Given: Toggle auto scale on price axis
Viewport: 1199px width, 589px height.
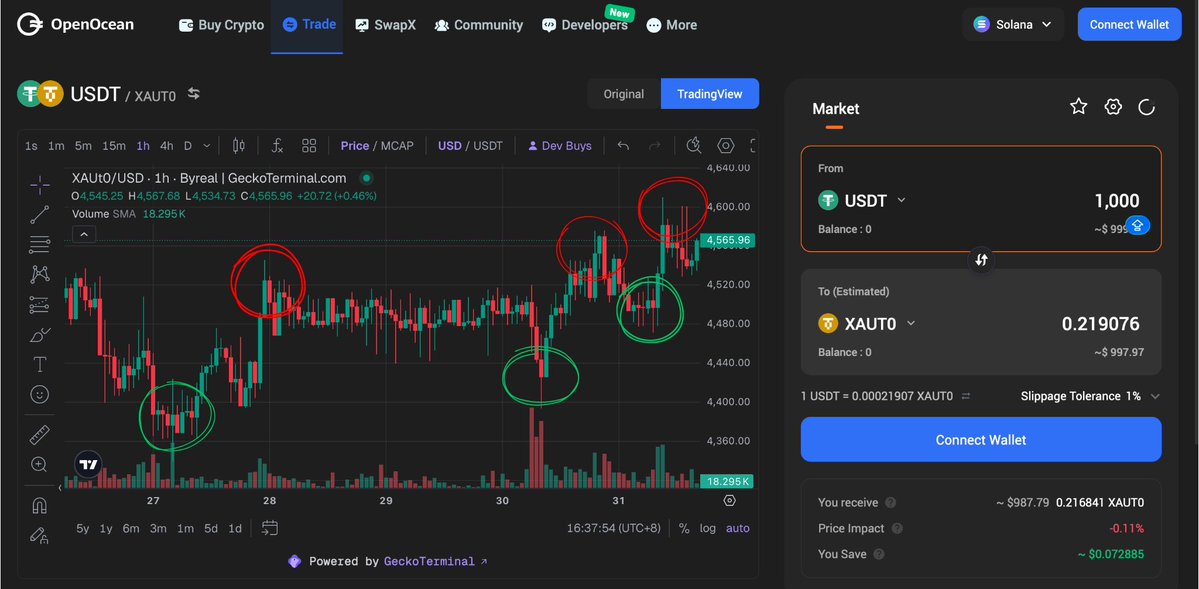Looking at the screenshot, I should 738,529.
